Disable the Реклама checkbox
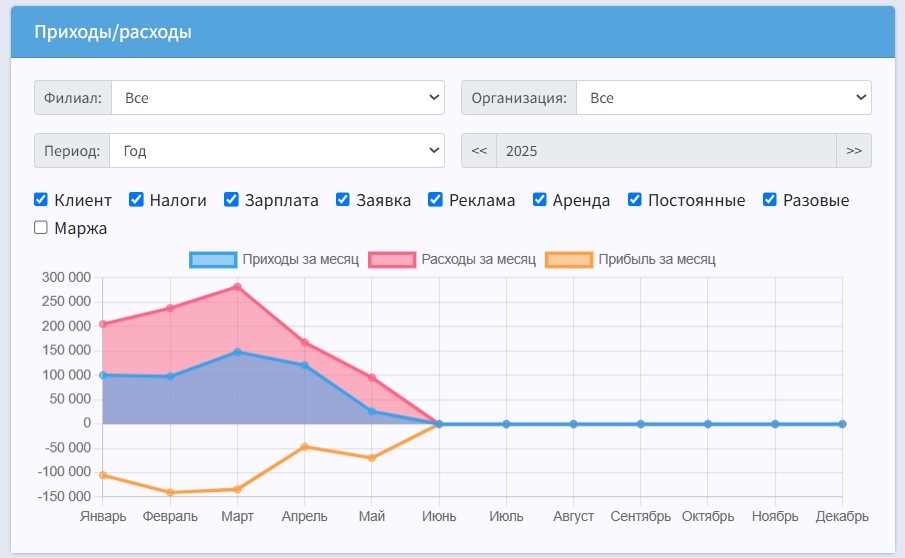The image size is (905, 558). click(435, 200)
